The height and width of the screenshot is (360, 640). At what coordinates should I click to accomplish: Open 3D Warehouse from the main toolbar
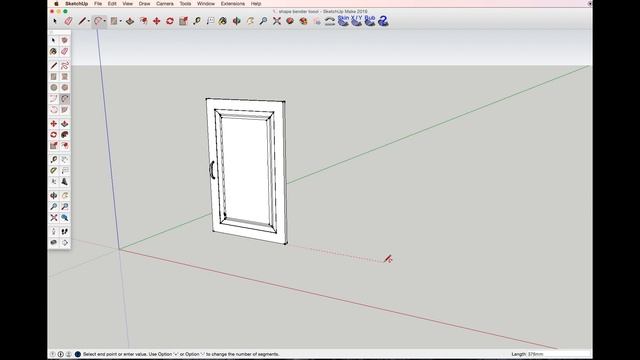pyautogui.click(x=290, y=21)
